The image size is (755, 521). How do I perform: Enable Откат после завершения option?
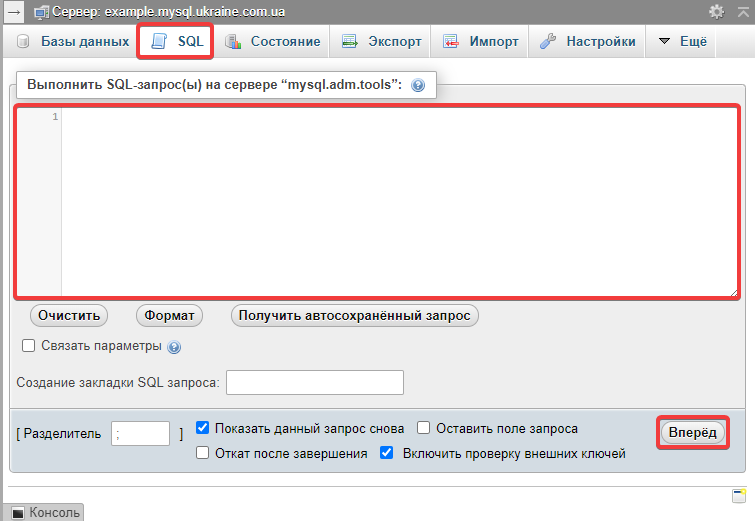point(203,453)
